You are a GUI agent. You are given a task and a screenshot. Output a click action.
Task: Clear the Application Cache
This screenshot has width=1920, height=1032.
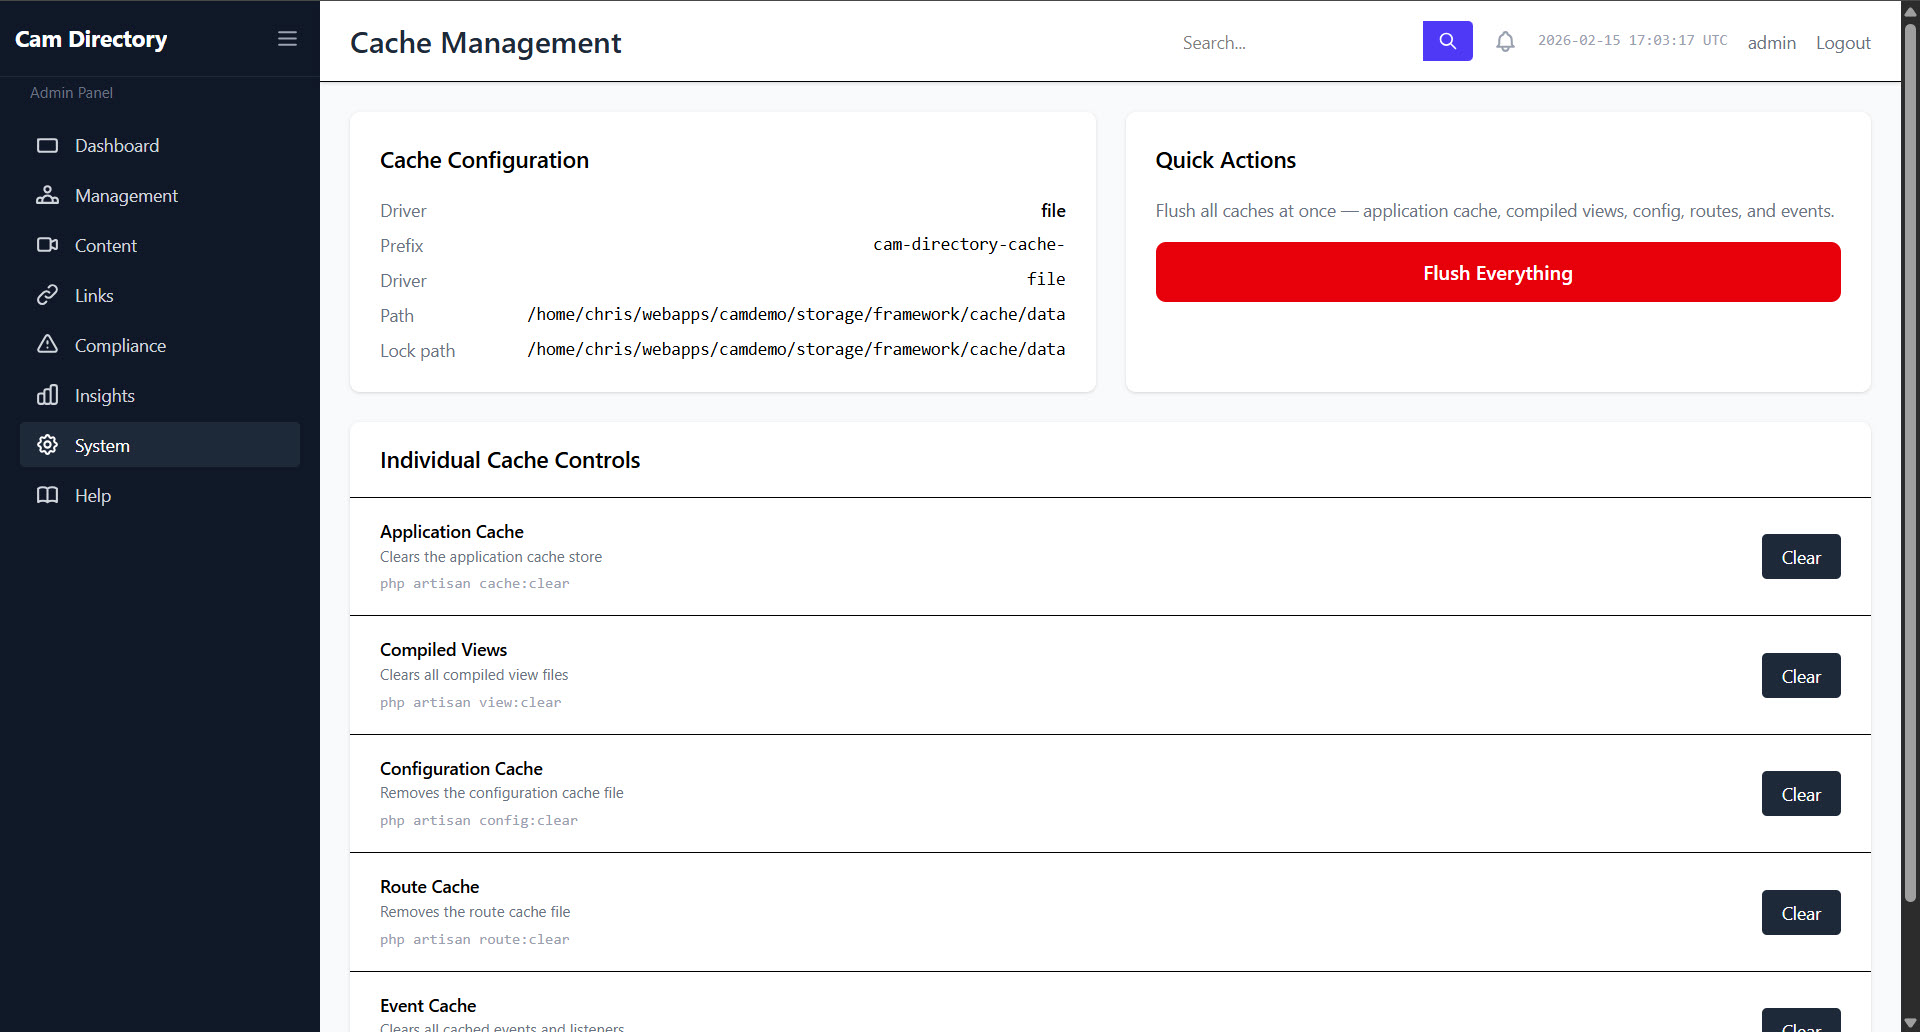[1800, 557]
